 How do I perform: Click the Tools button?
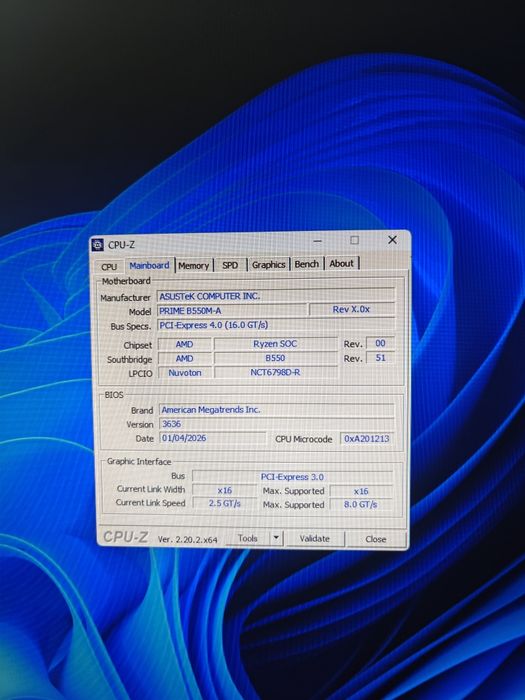248,538
